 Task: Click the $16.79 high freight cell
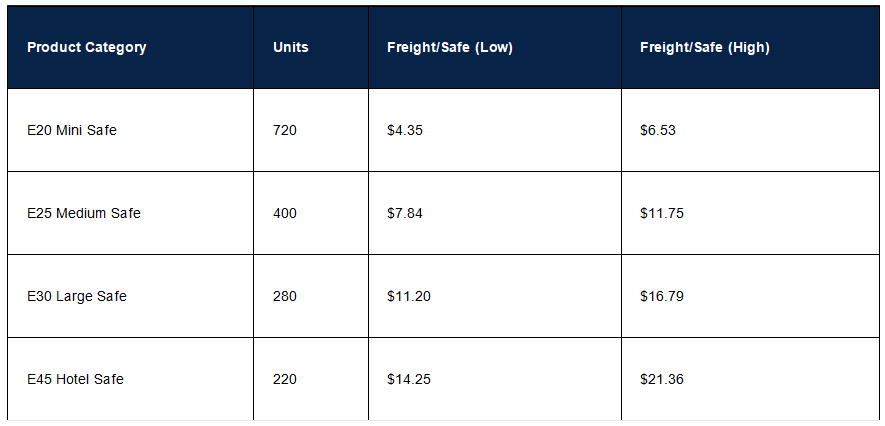pyautogui.click(x=751, y=296)
